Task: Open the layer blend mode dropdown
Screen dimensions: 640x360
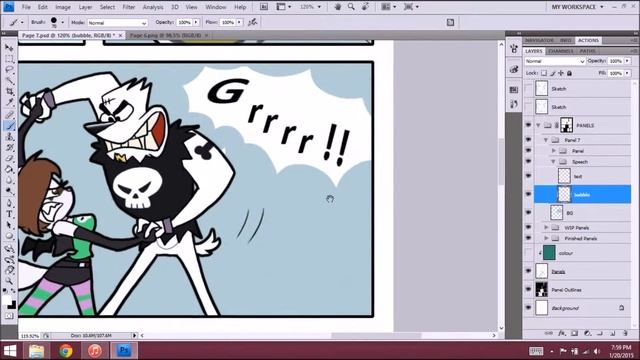Action: coord(555,61)
